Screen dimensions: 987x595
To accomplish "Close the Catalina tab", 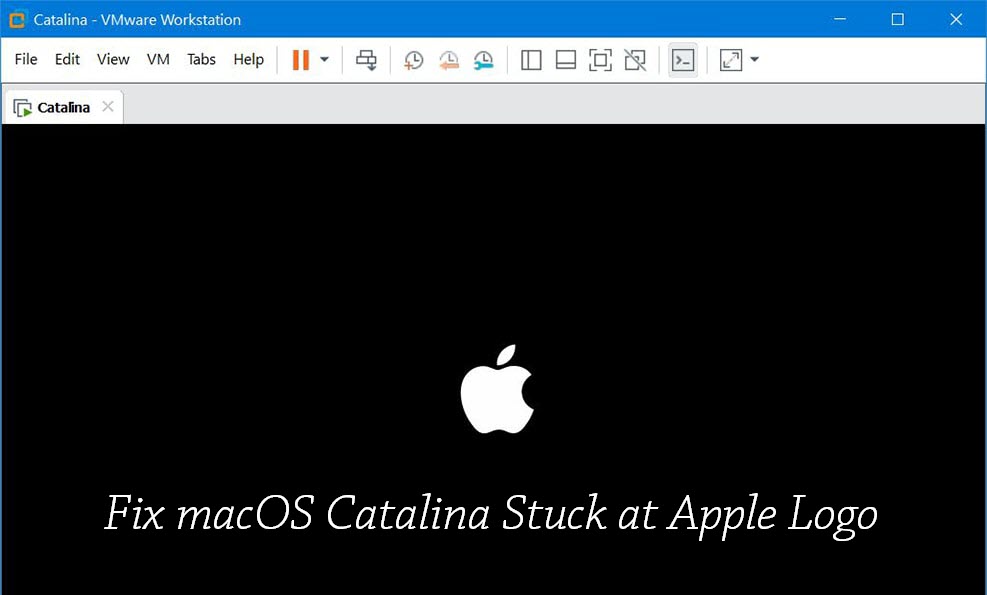I will [x=108, y=106].
